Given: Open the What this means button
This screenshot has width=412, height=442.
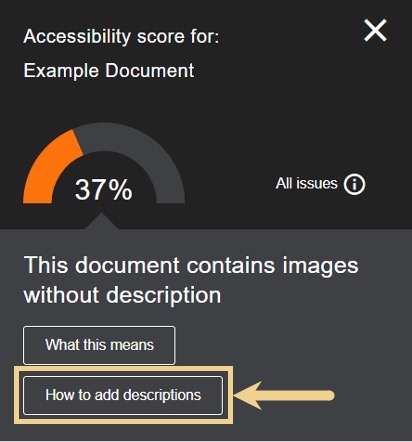Looking at the screenshot, I should click(x=99, y=345).
